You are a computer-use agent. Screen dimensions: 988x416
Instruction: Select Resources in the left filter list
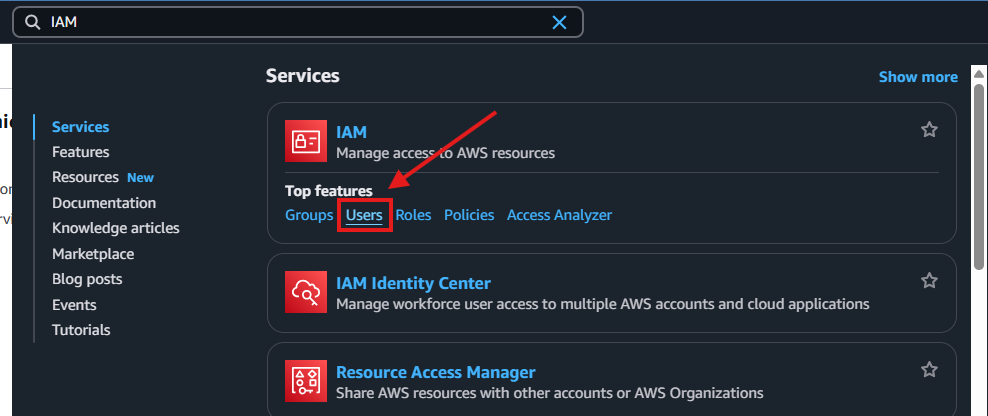coord(85,177)
